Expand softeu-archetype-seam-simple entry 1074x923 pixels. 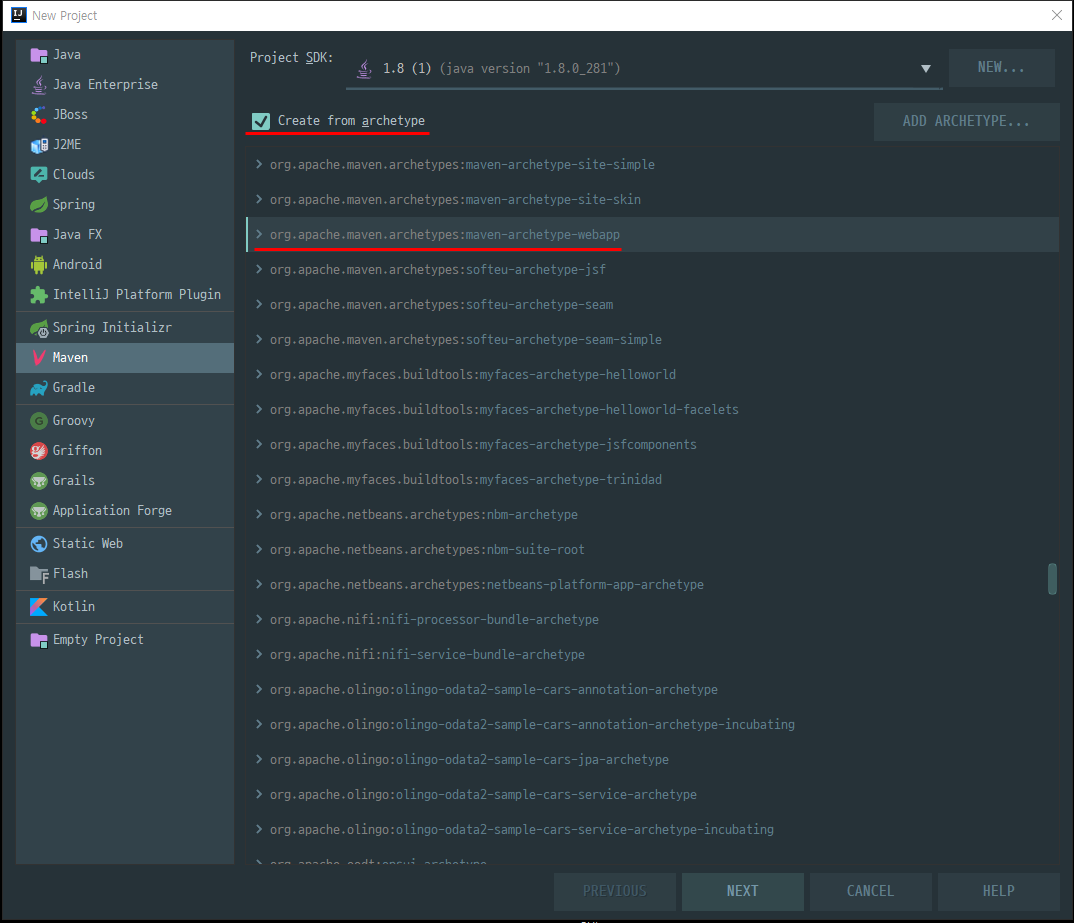point(259,339)
